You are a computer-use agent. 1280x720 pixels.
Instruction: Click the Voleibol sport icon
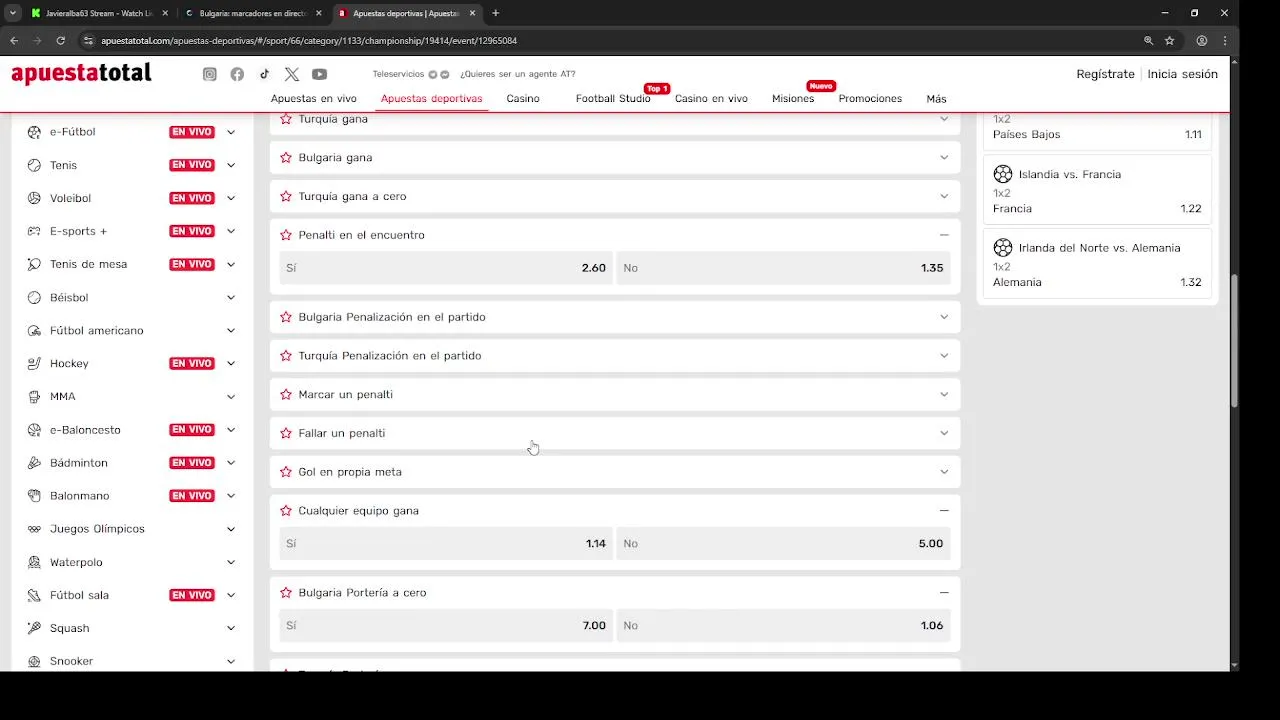pyautogui.click(x=34, y=198)
